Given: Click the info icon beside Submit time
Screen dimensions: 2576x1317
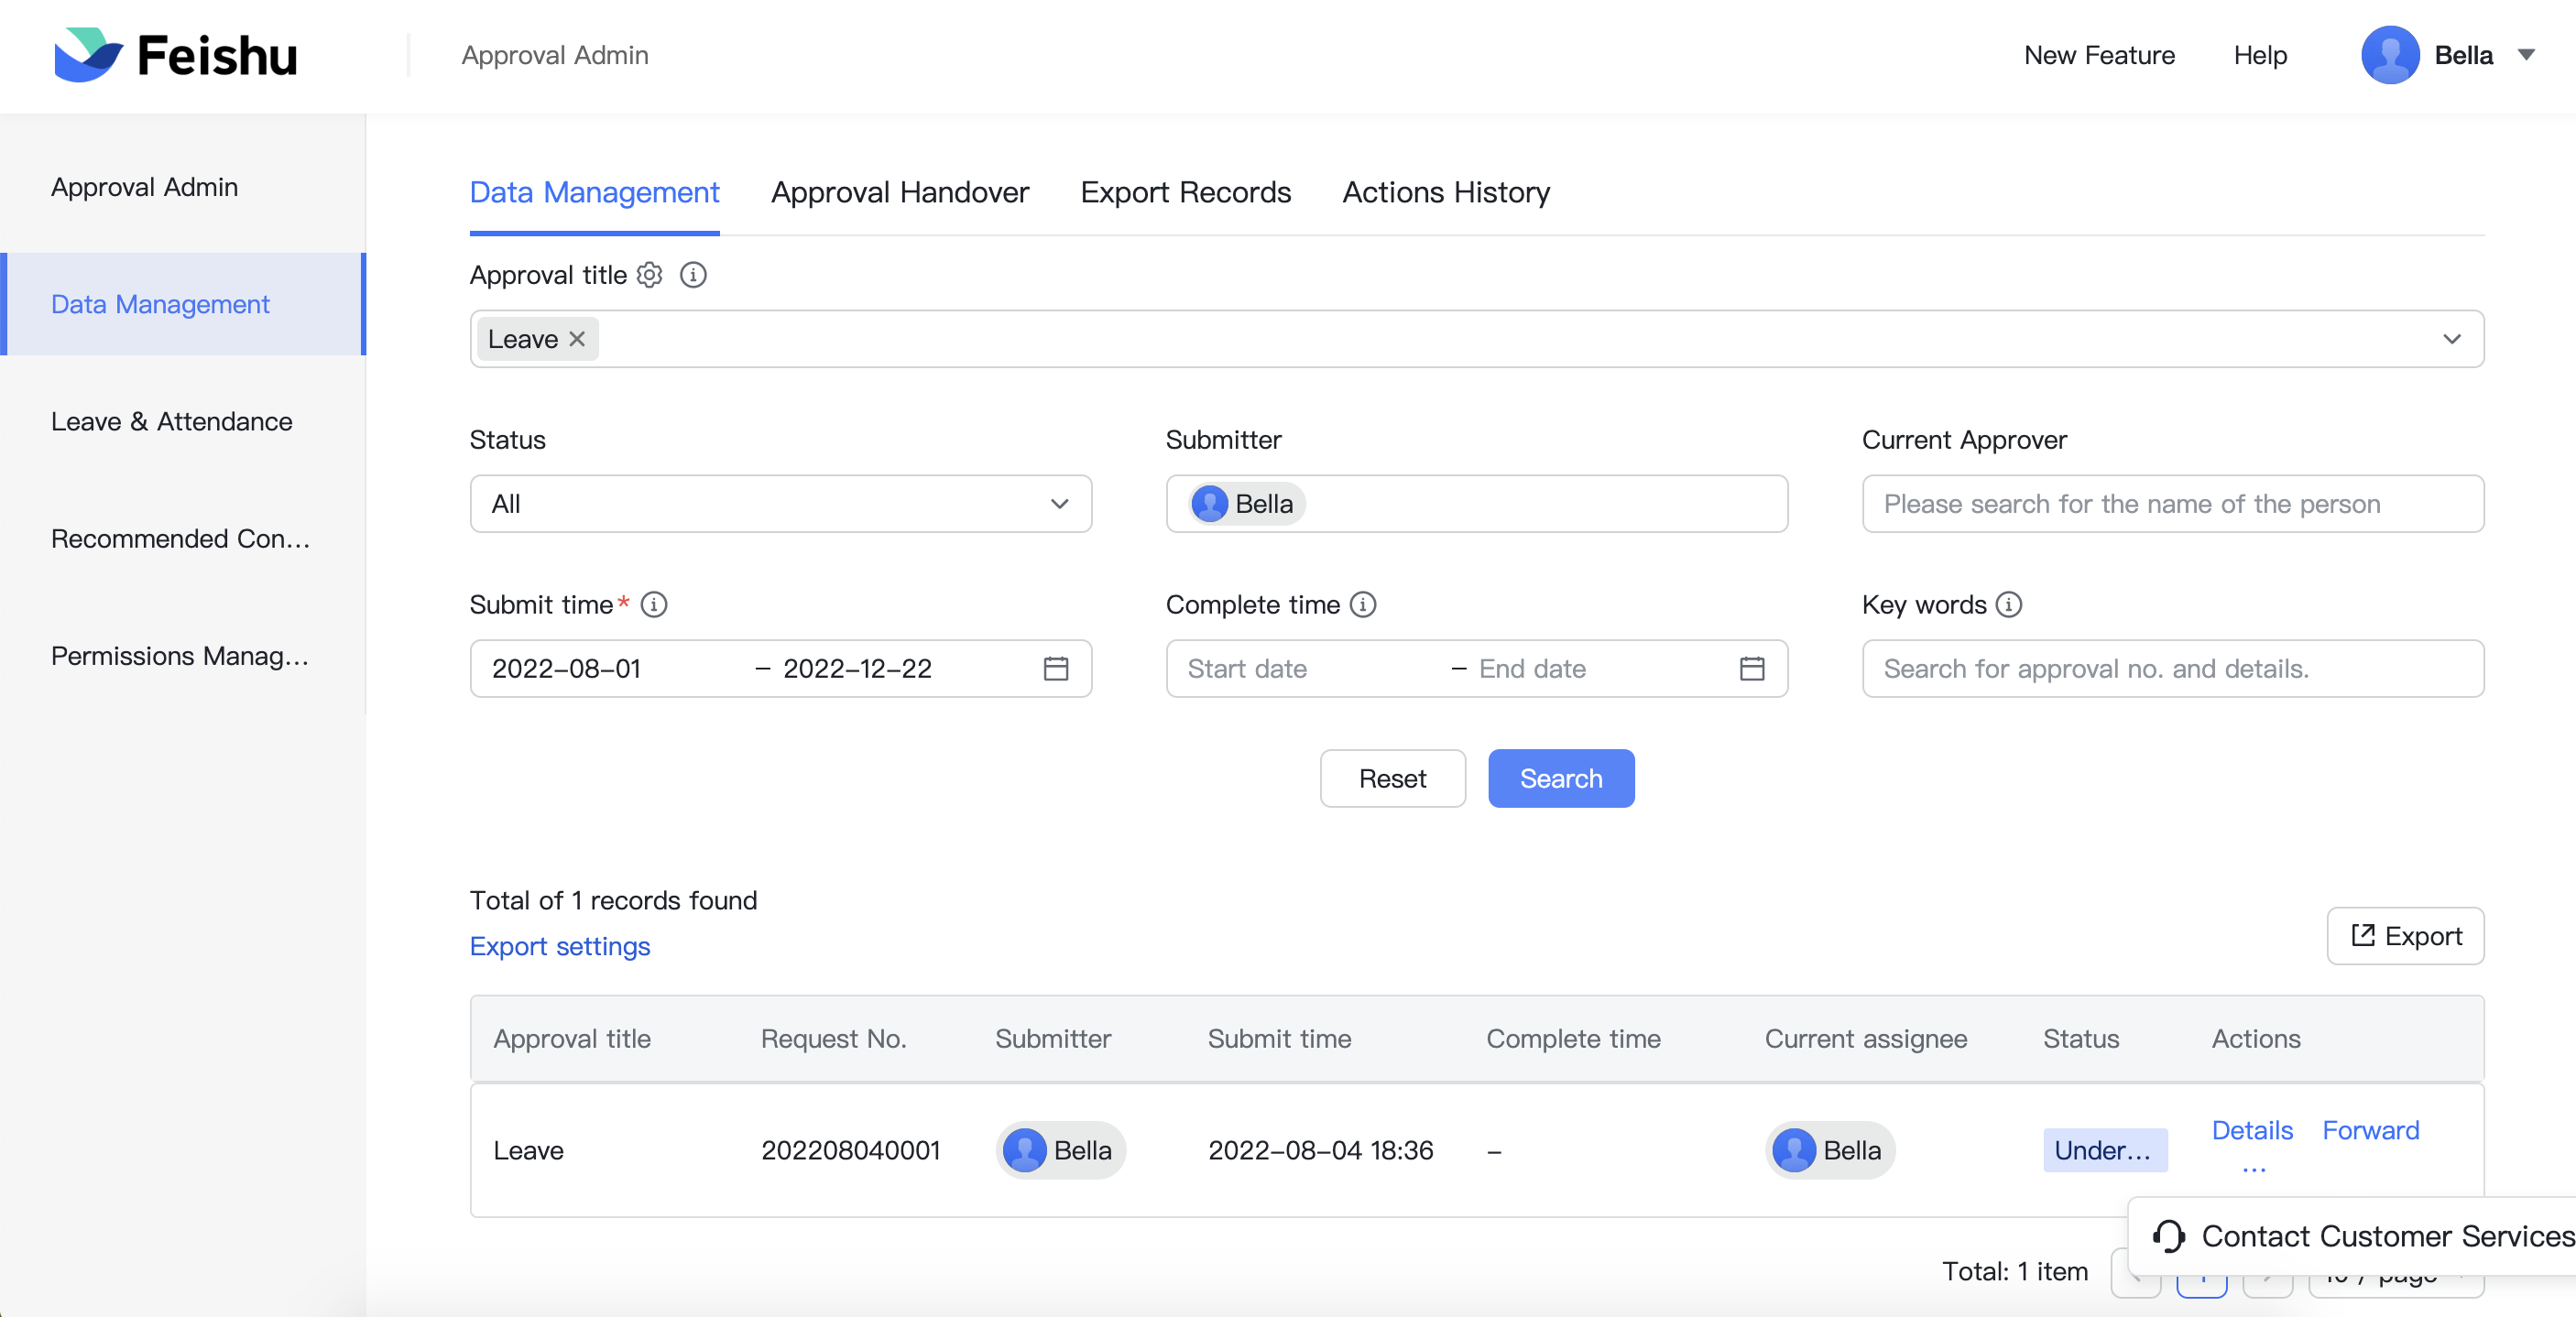Looking at the screenshot, I should click(x=654, y=604).
